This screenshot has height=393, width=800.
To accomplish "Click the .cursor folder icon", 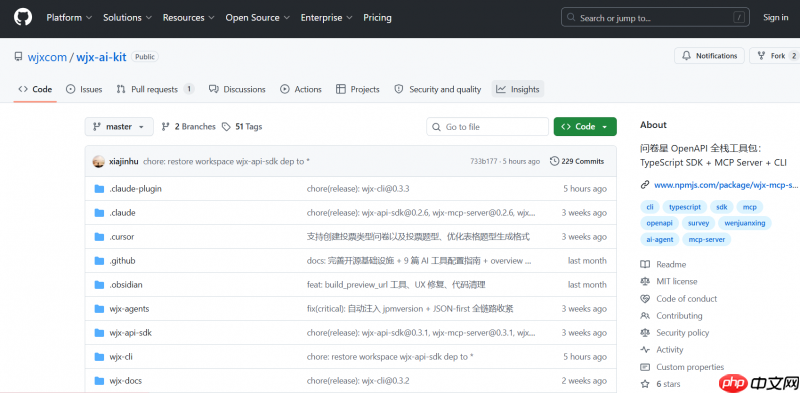I will tap(99, 237).
